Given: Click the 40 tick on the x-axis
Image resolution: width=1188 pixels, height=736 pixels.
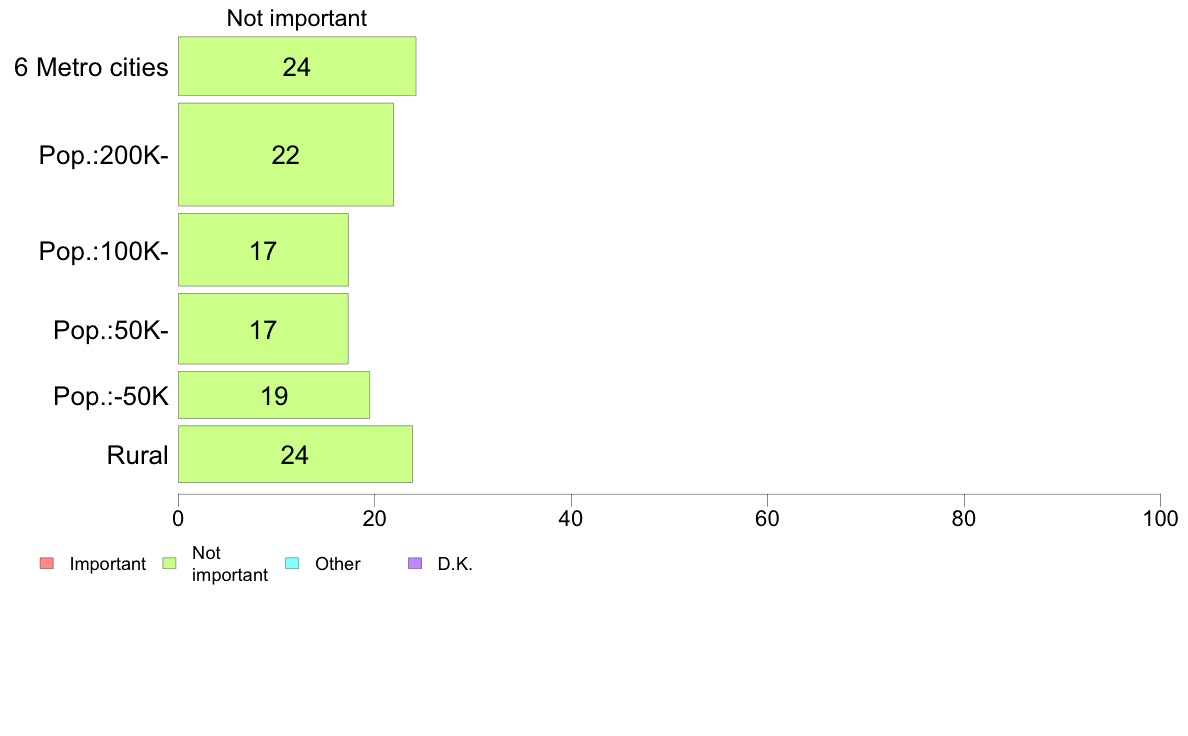Looking at the screenshot, I should [571, 518].
